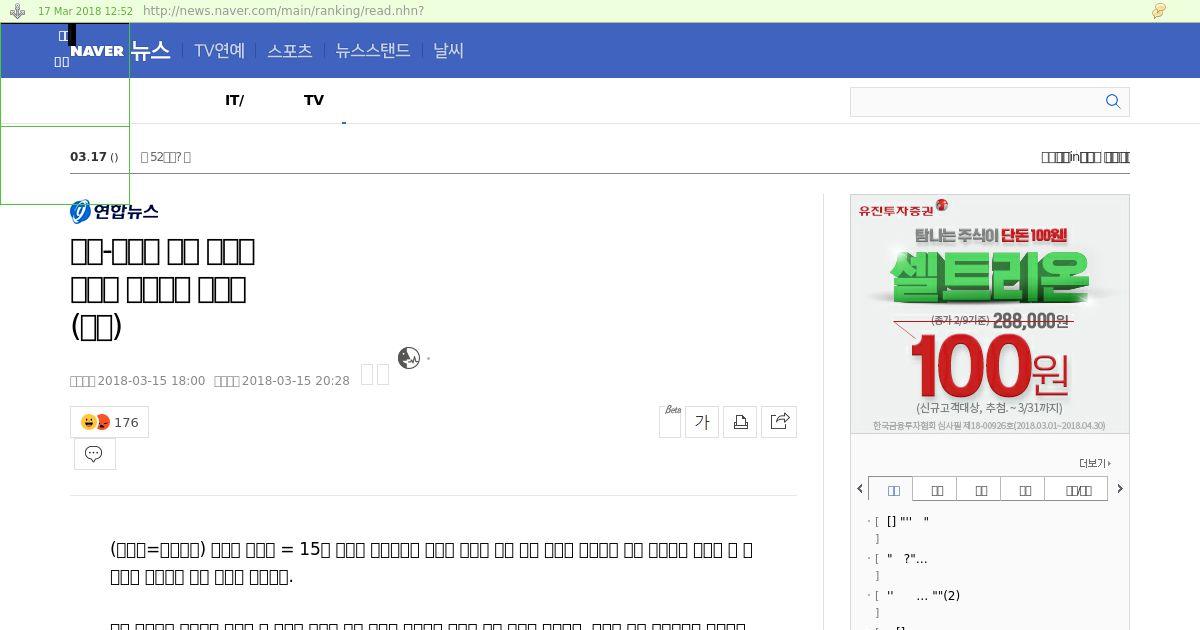This screenshot has width=1200, height=630.
Task: Click the Beta feature button
Action: [x=671, y=421]
